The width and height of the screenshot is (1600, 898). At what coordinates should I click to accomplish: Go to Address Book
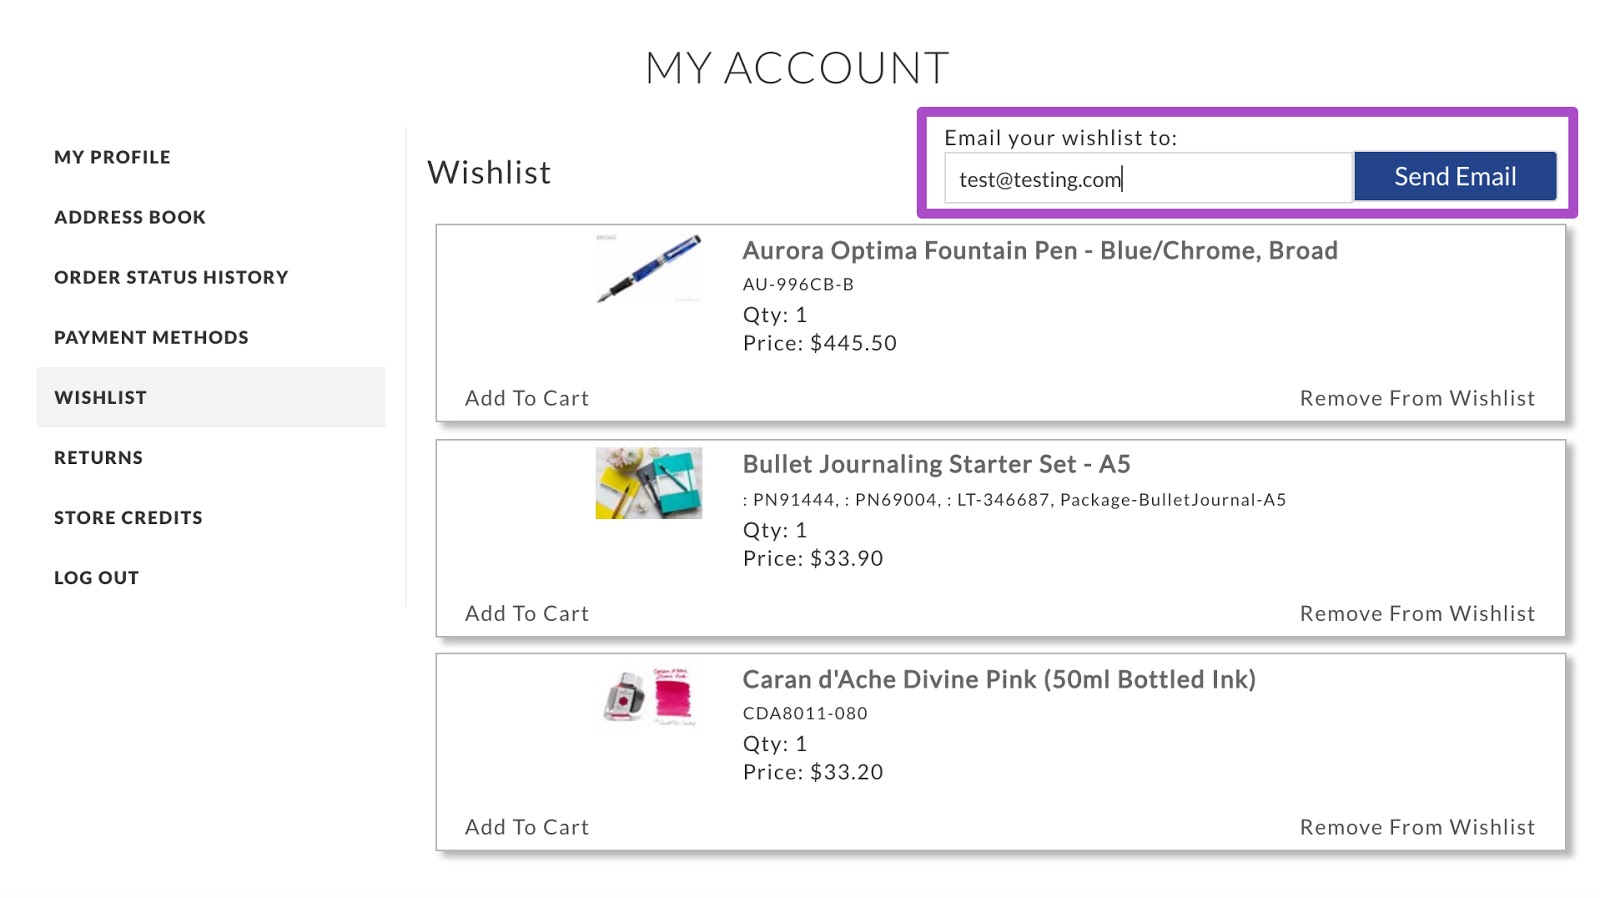click(x=130, y=217)
